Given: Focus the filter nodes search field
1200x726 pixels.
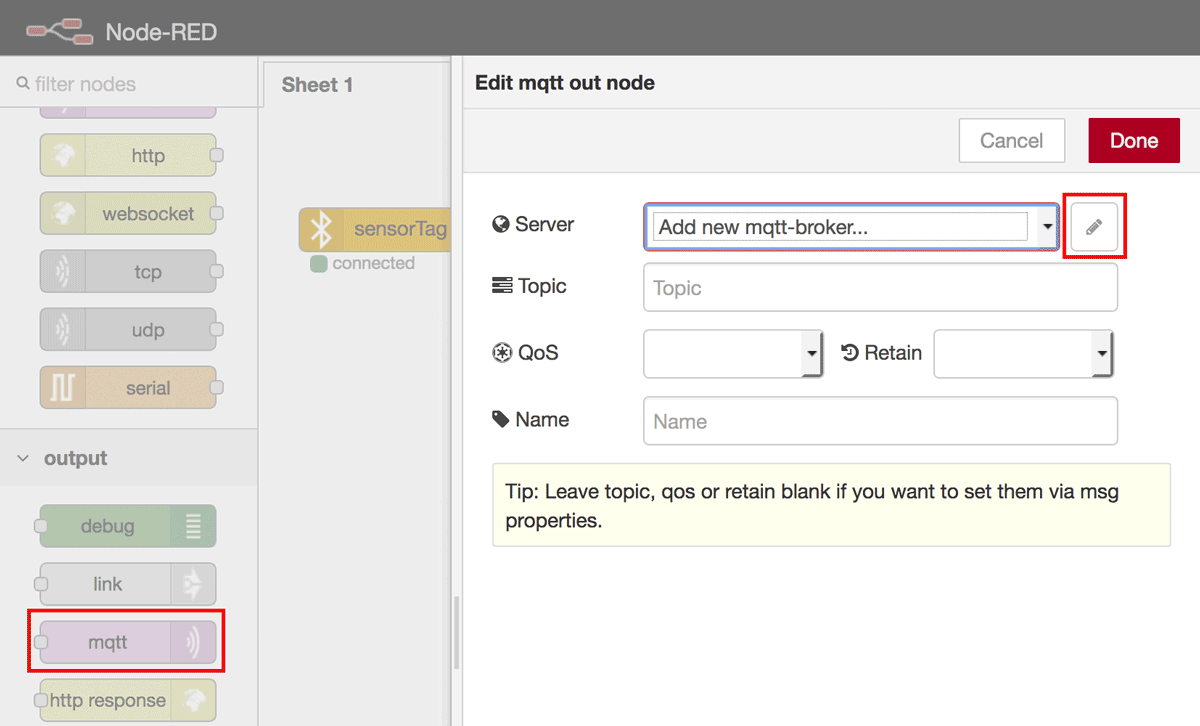Looking at the screenshot, I should [x=130, y=84].
